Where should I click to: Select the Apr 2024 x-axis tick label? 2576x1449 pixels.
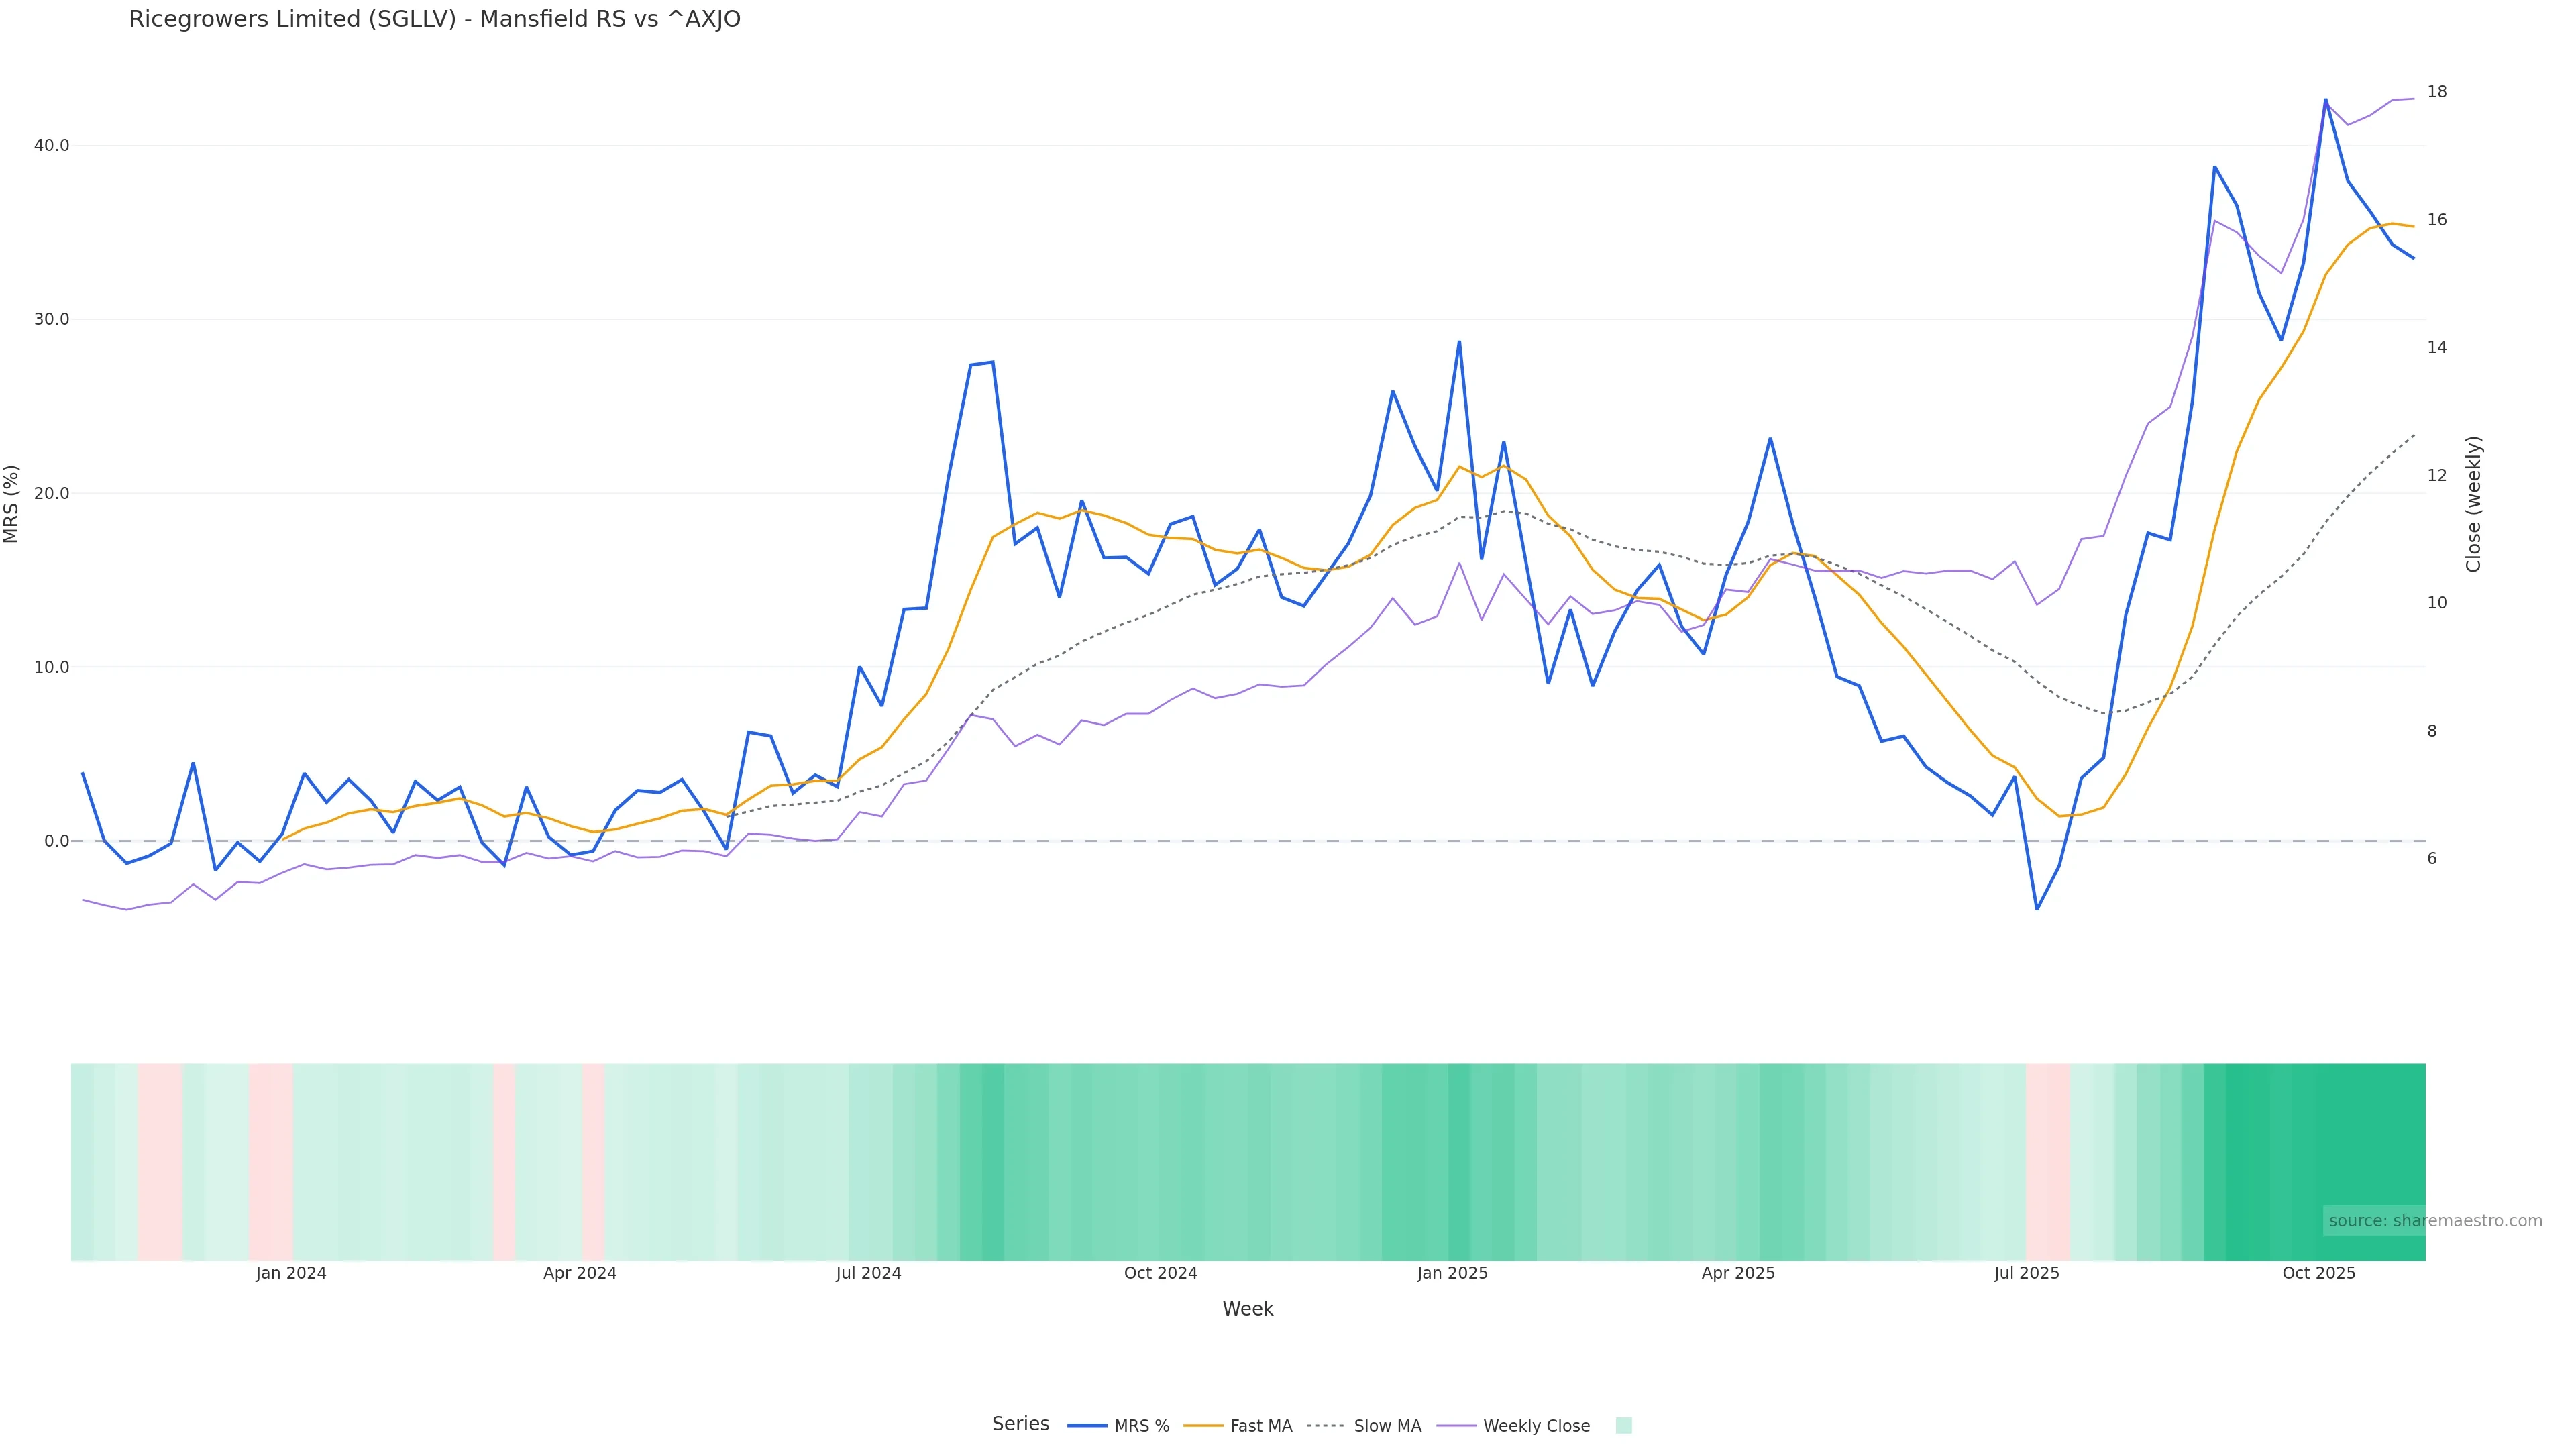click(580, 1274)
